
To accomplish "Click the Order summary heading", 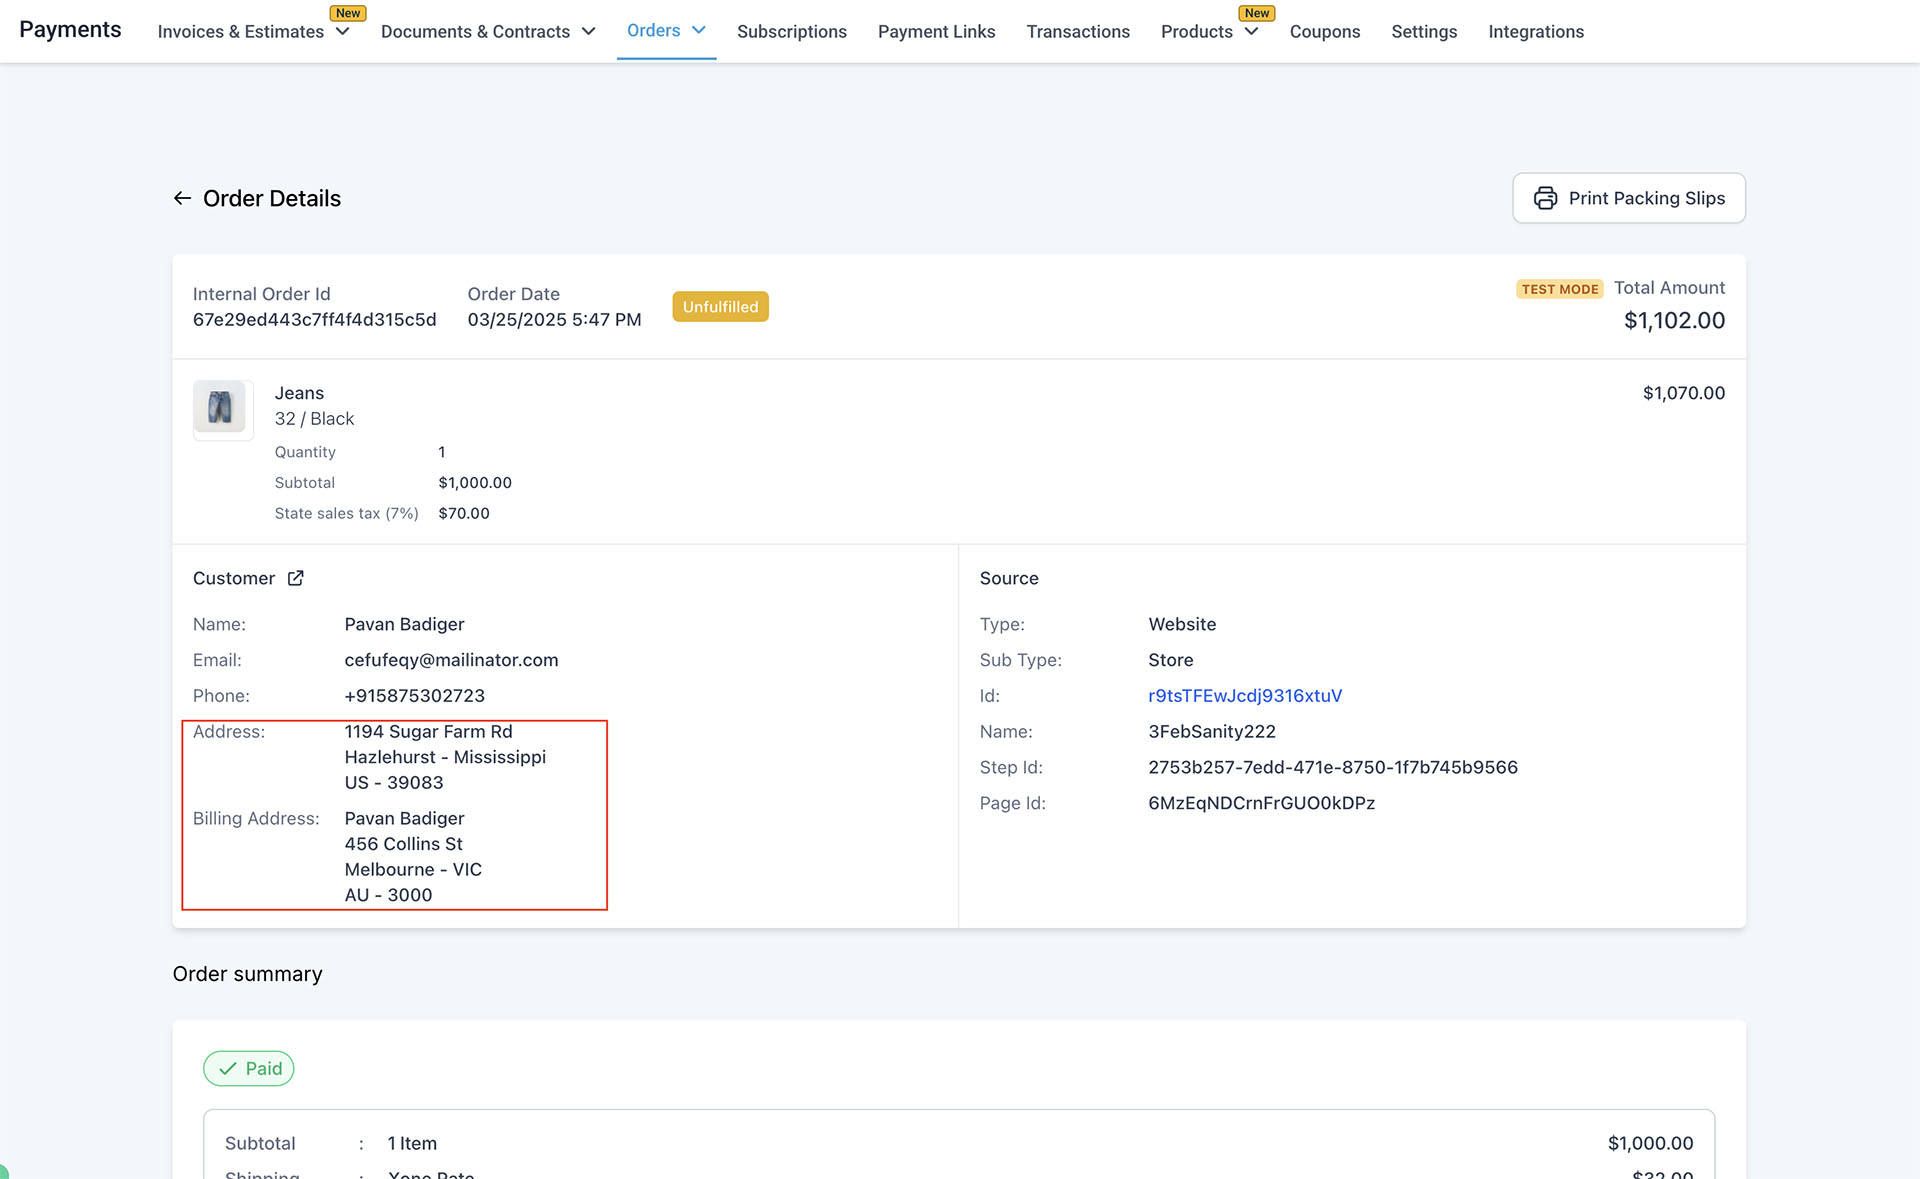I will point(247,974).
